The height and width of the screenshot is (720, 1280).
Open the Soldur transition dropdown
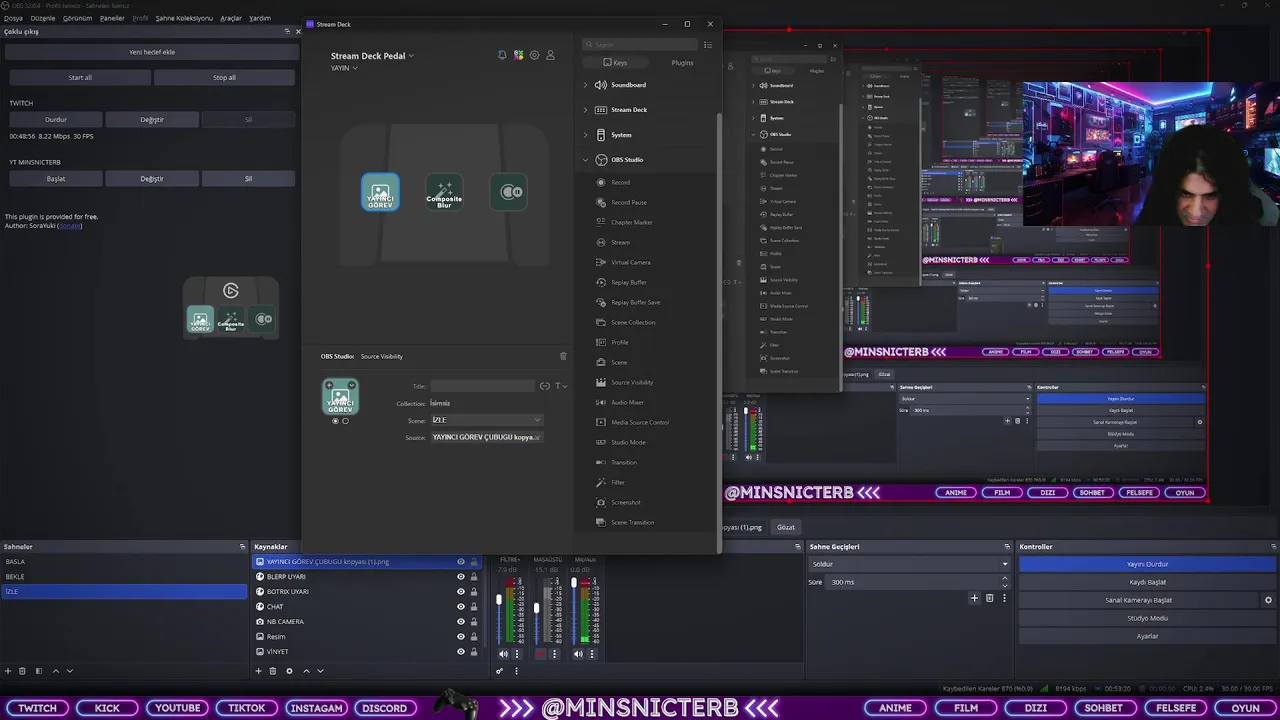(x=909, y=564)
